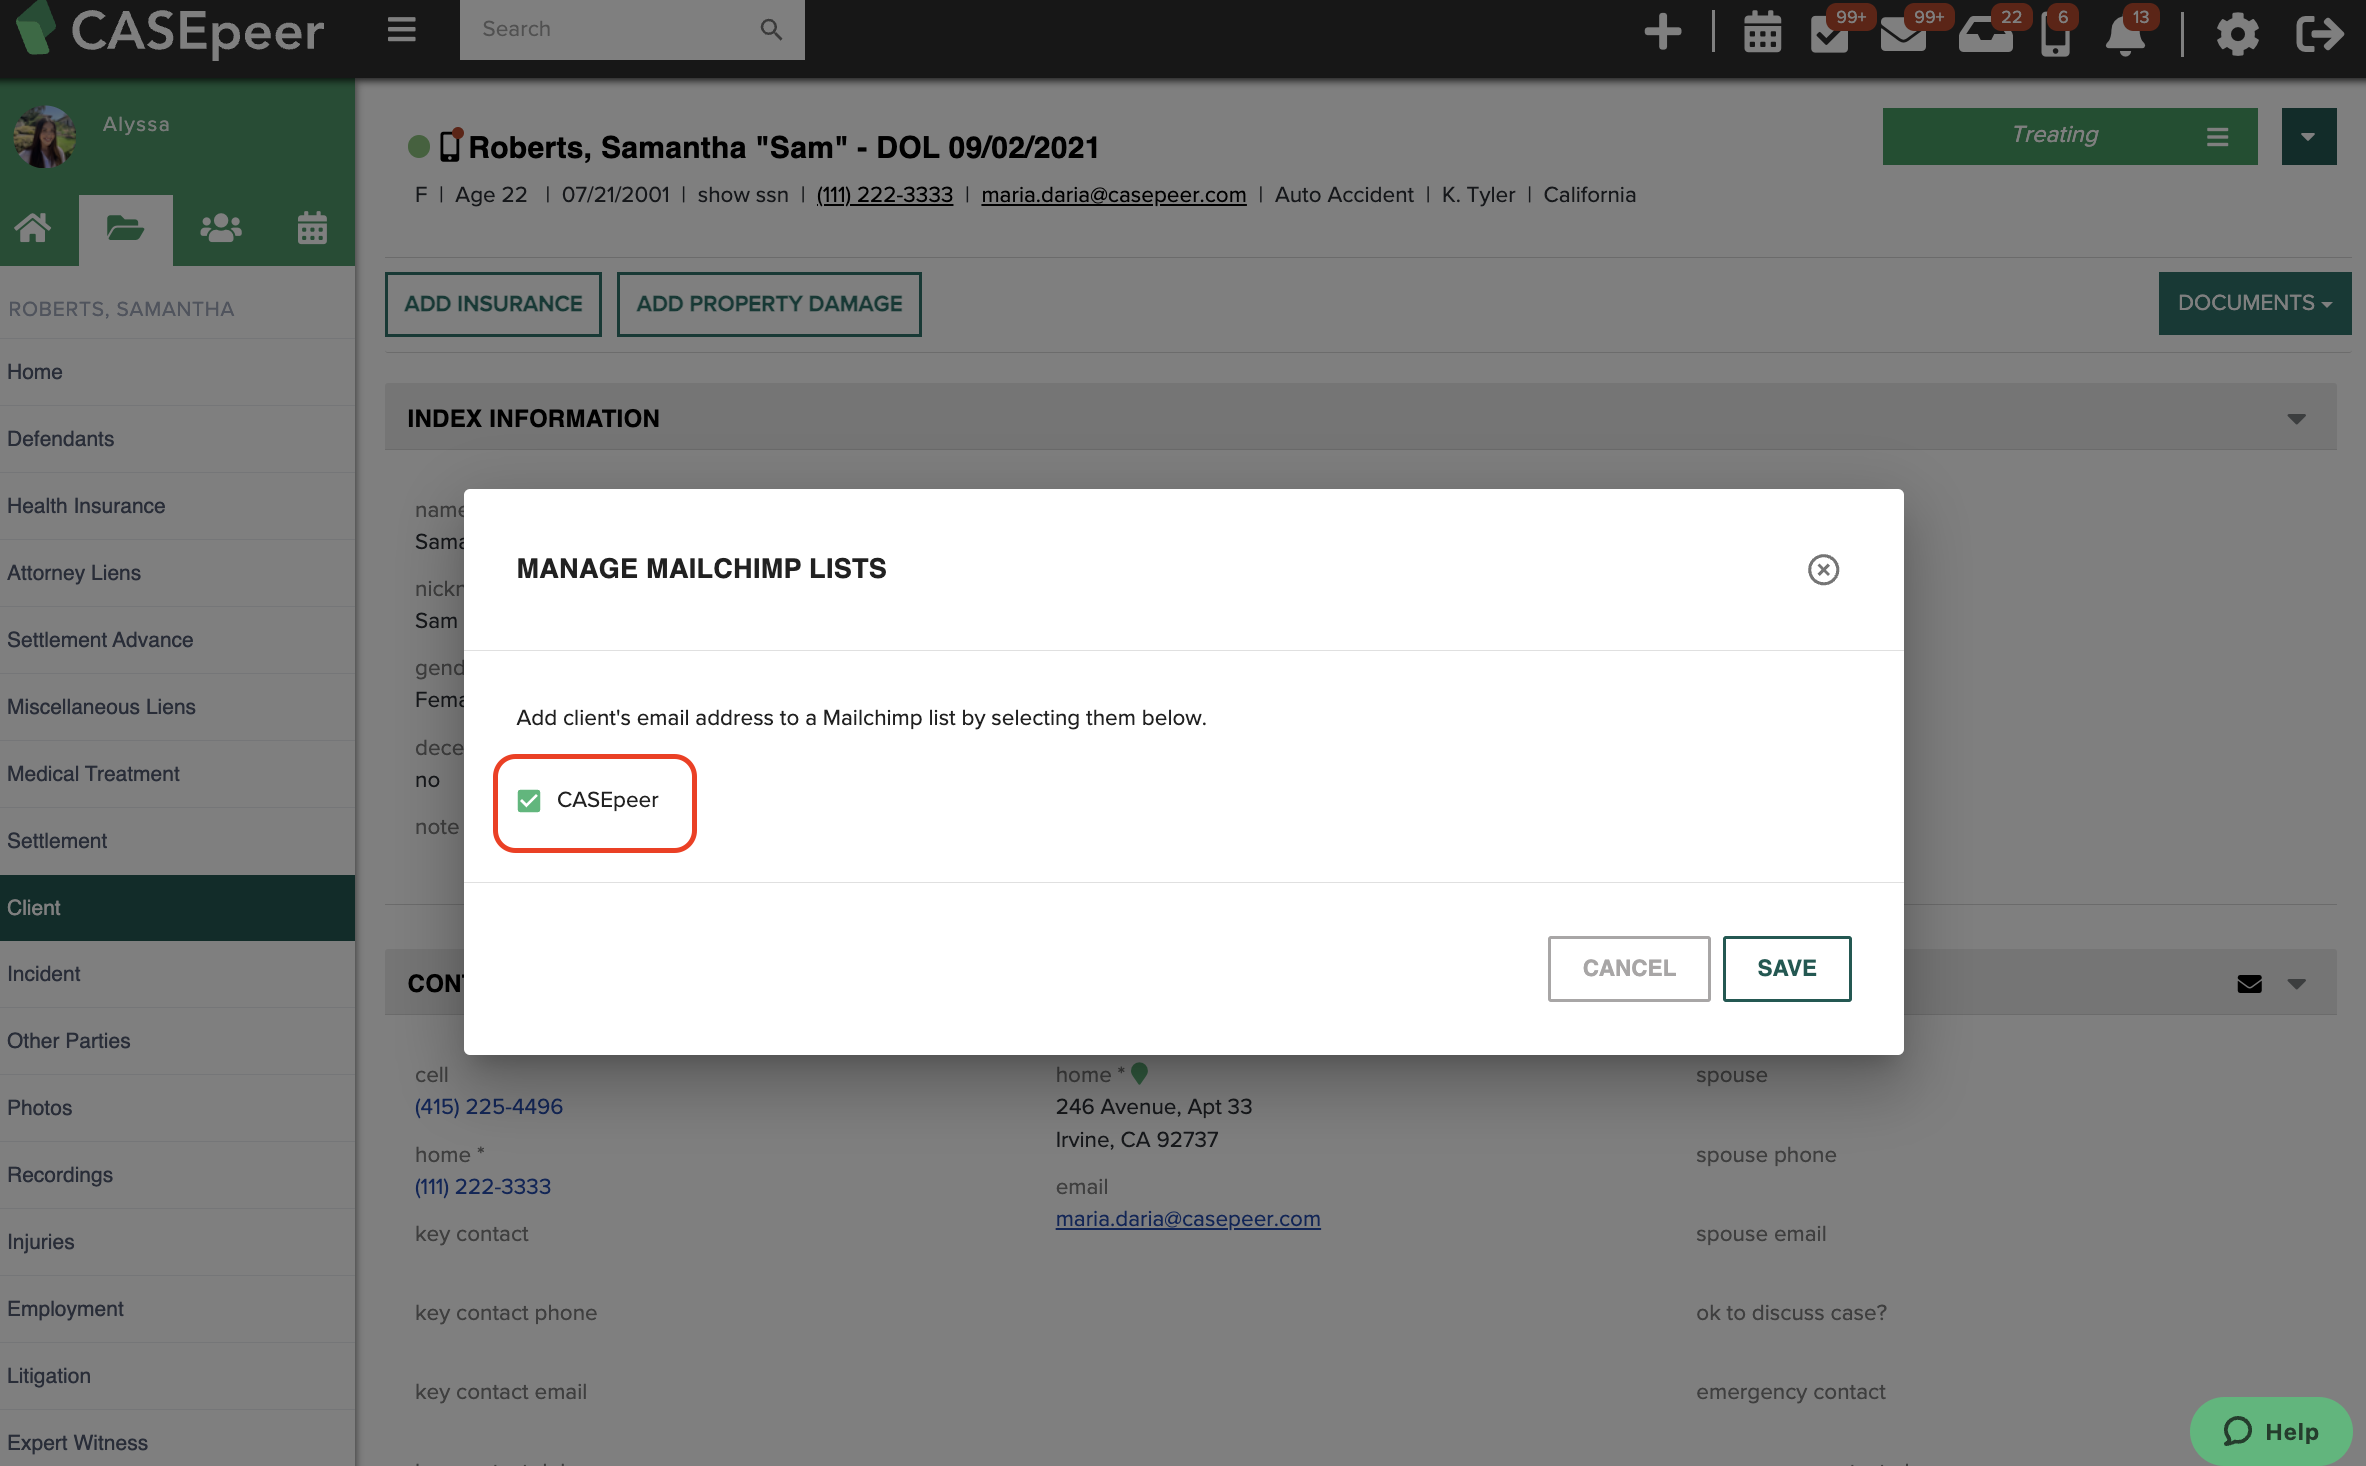Open Other Parties in the sidebar
This screenshot has width=2366, height=1466.
coord(177,1041)
